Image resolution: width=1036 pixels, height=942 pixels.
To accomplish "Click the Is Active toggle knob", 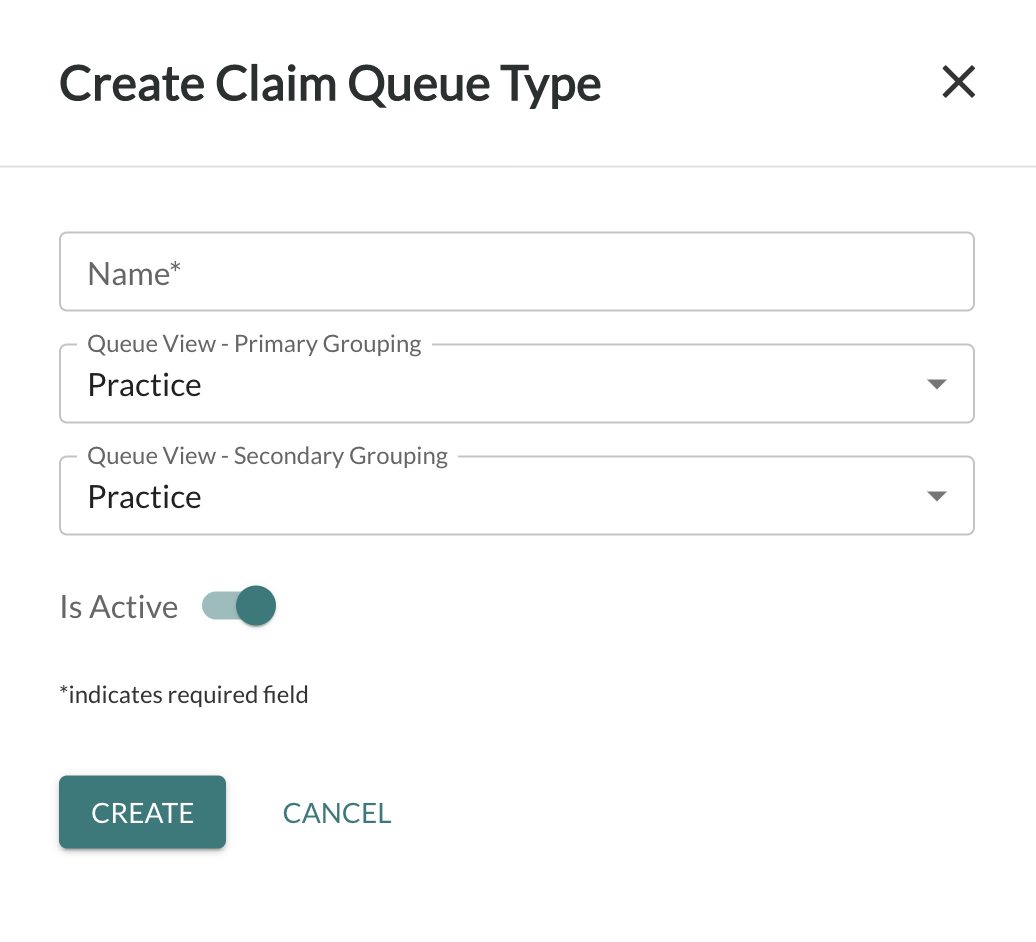I will tap(255, 606).
